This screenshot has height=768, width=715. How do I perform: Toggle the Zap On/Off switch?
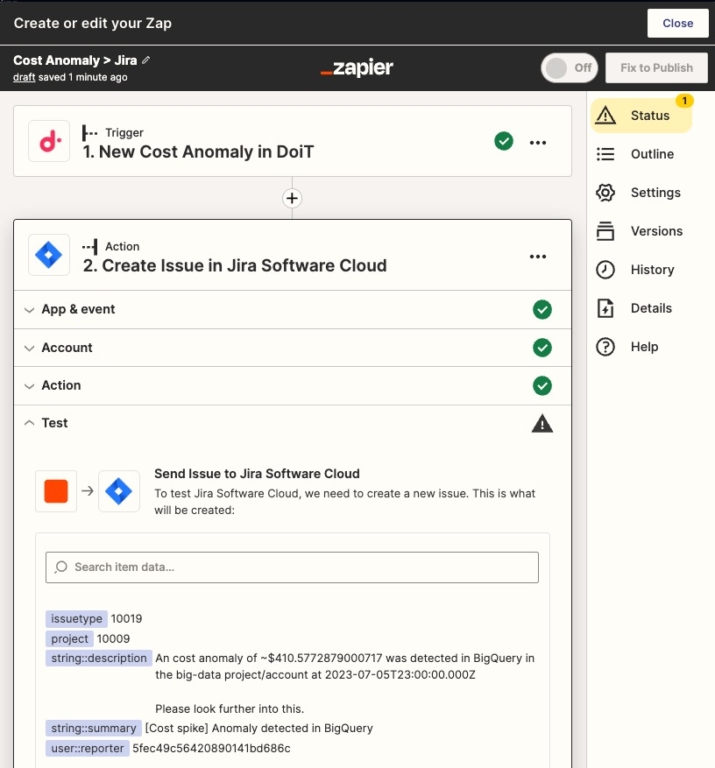point(570,68)
